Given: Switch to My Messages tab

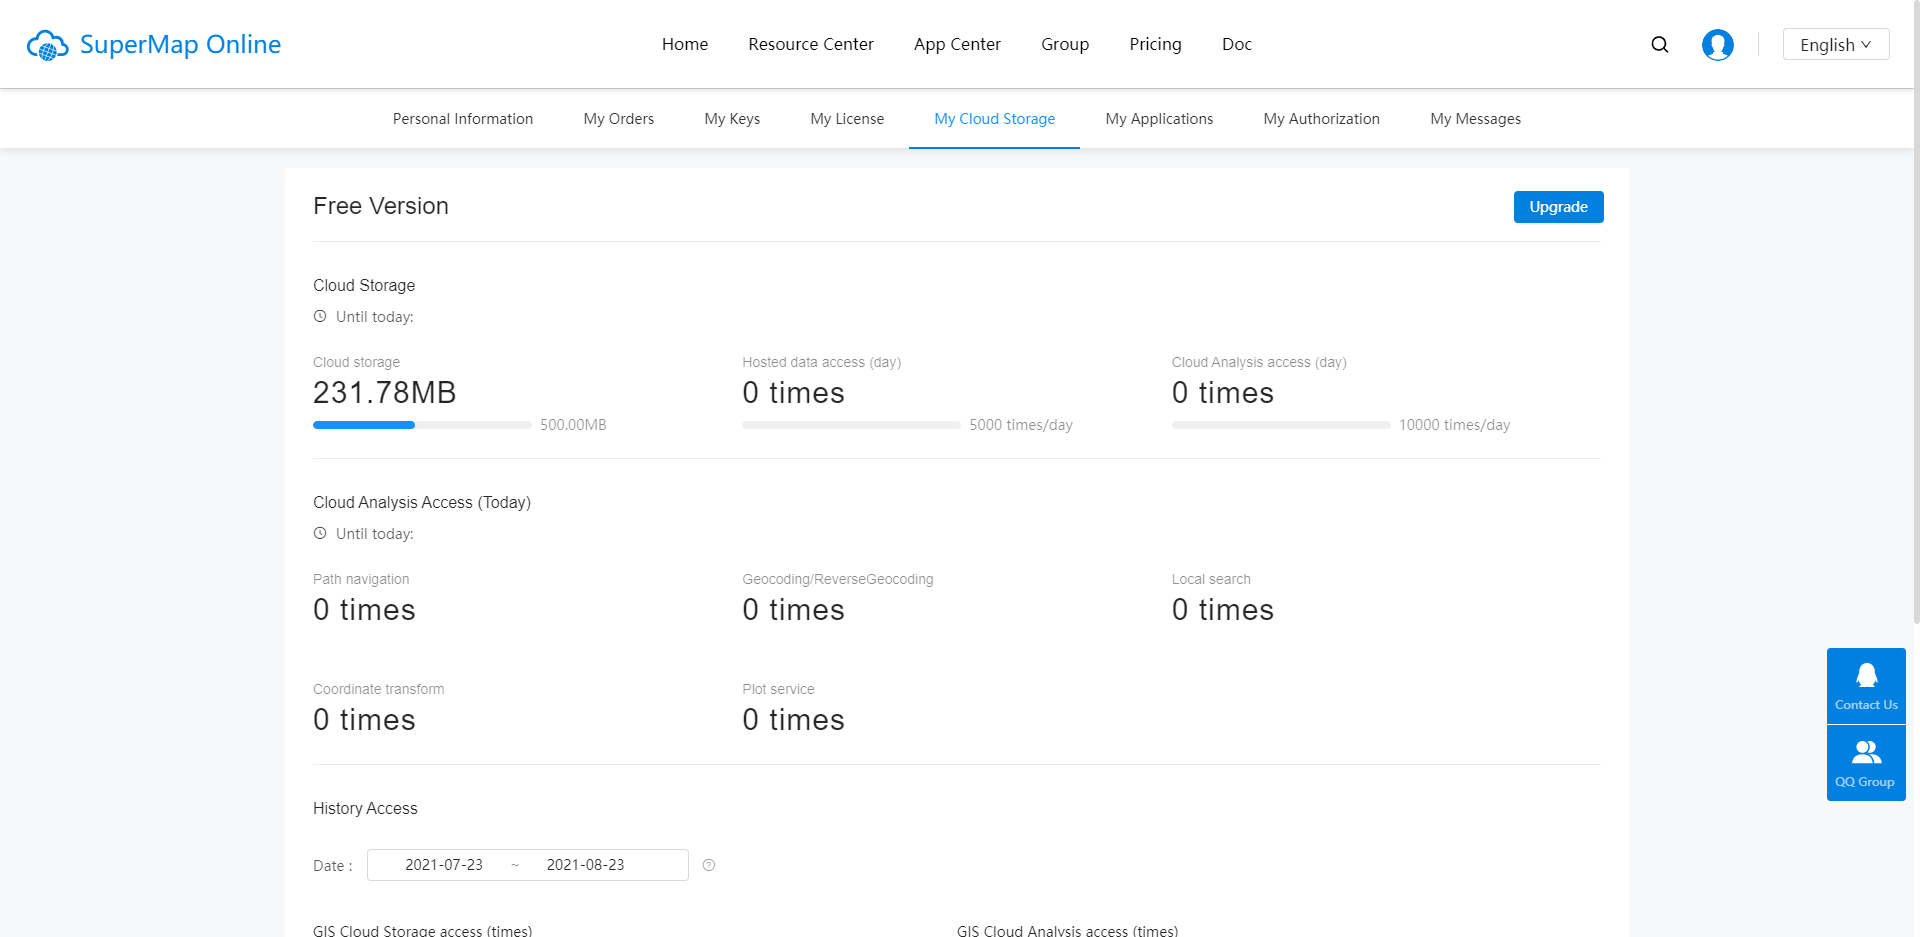Looking at the screenshot, I should pyautogui.click(x=1475, y=119).
